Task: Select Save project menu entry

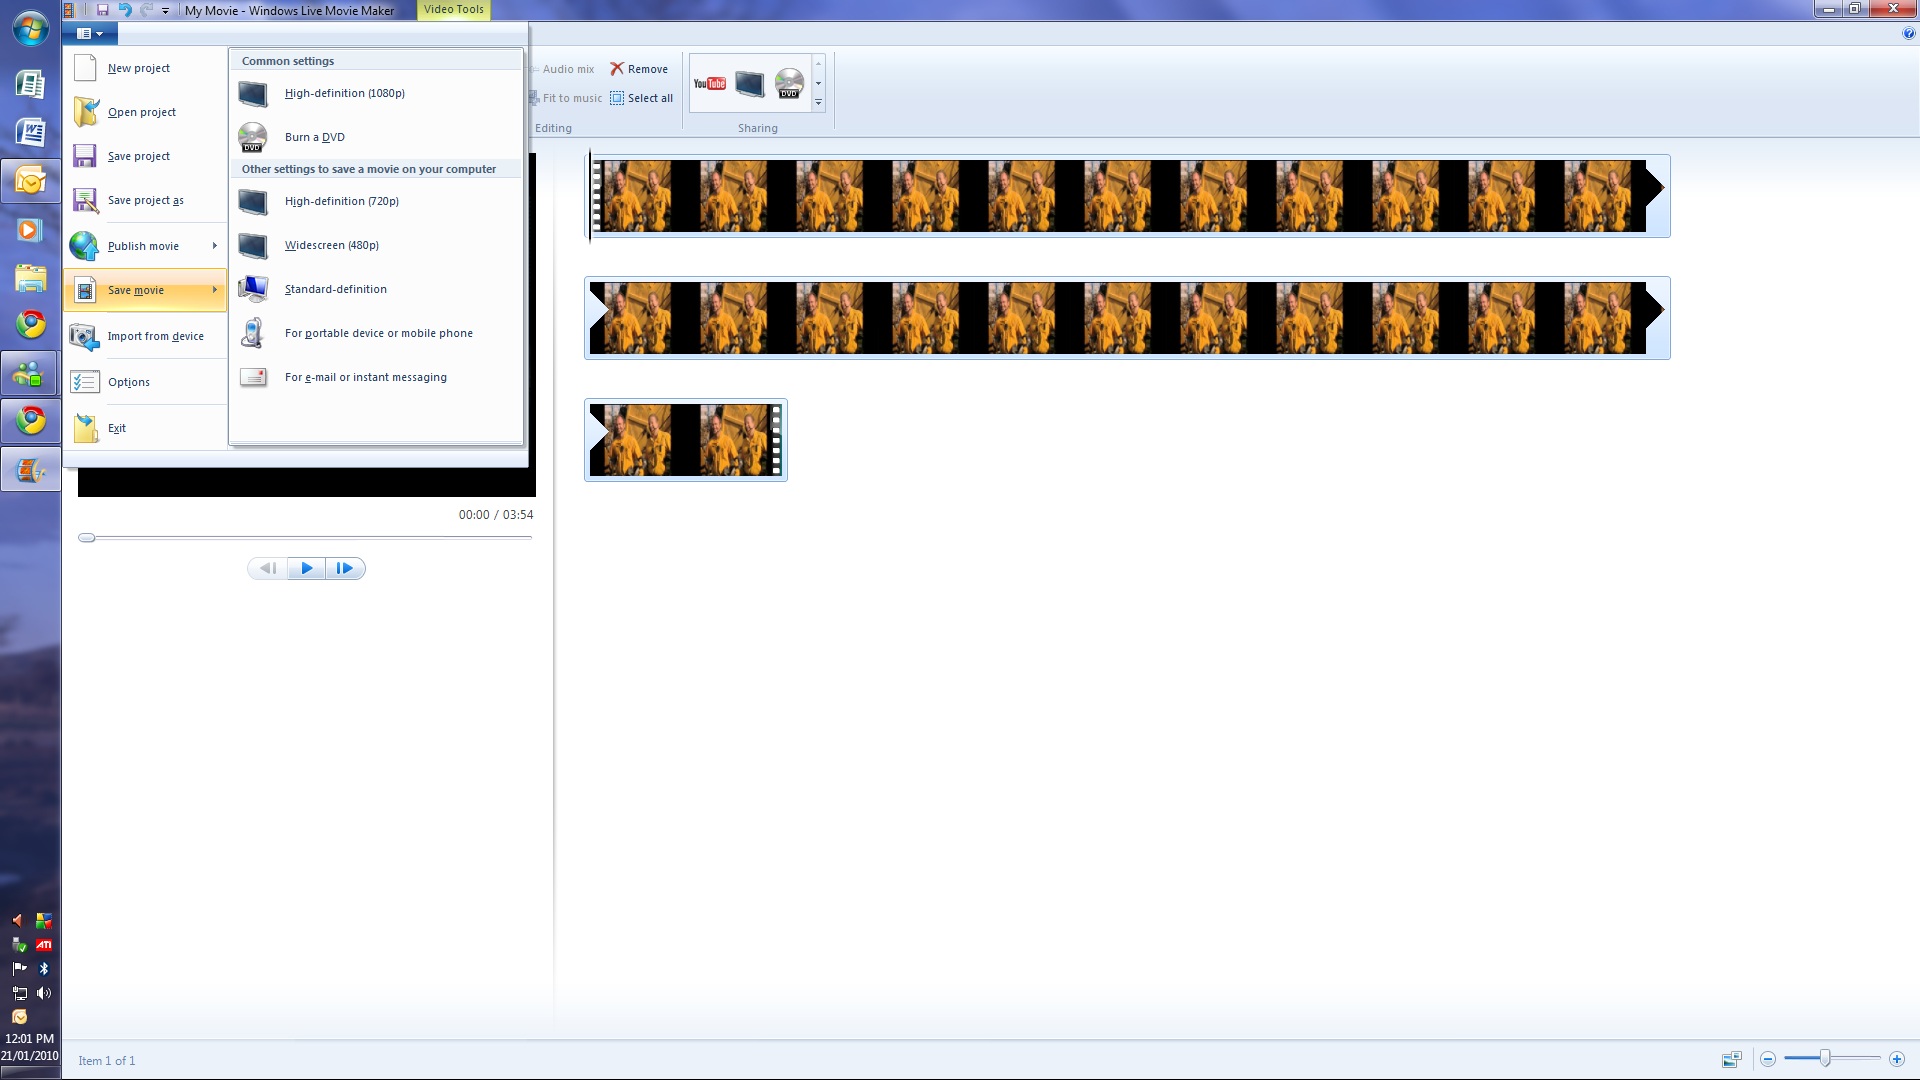Action: click(x=146, y=156)
